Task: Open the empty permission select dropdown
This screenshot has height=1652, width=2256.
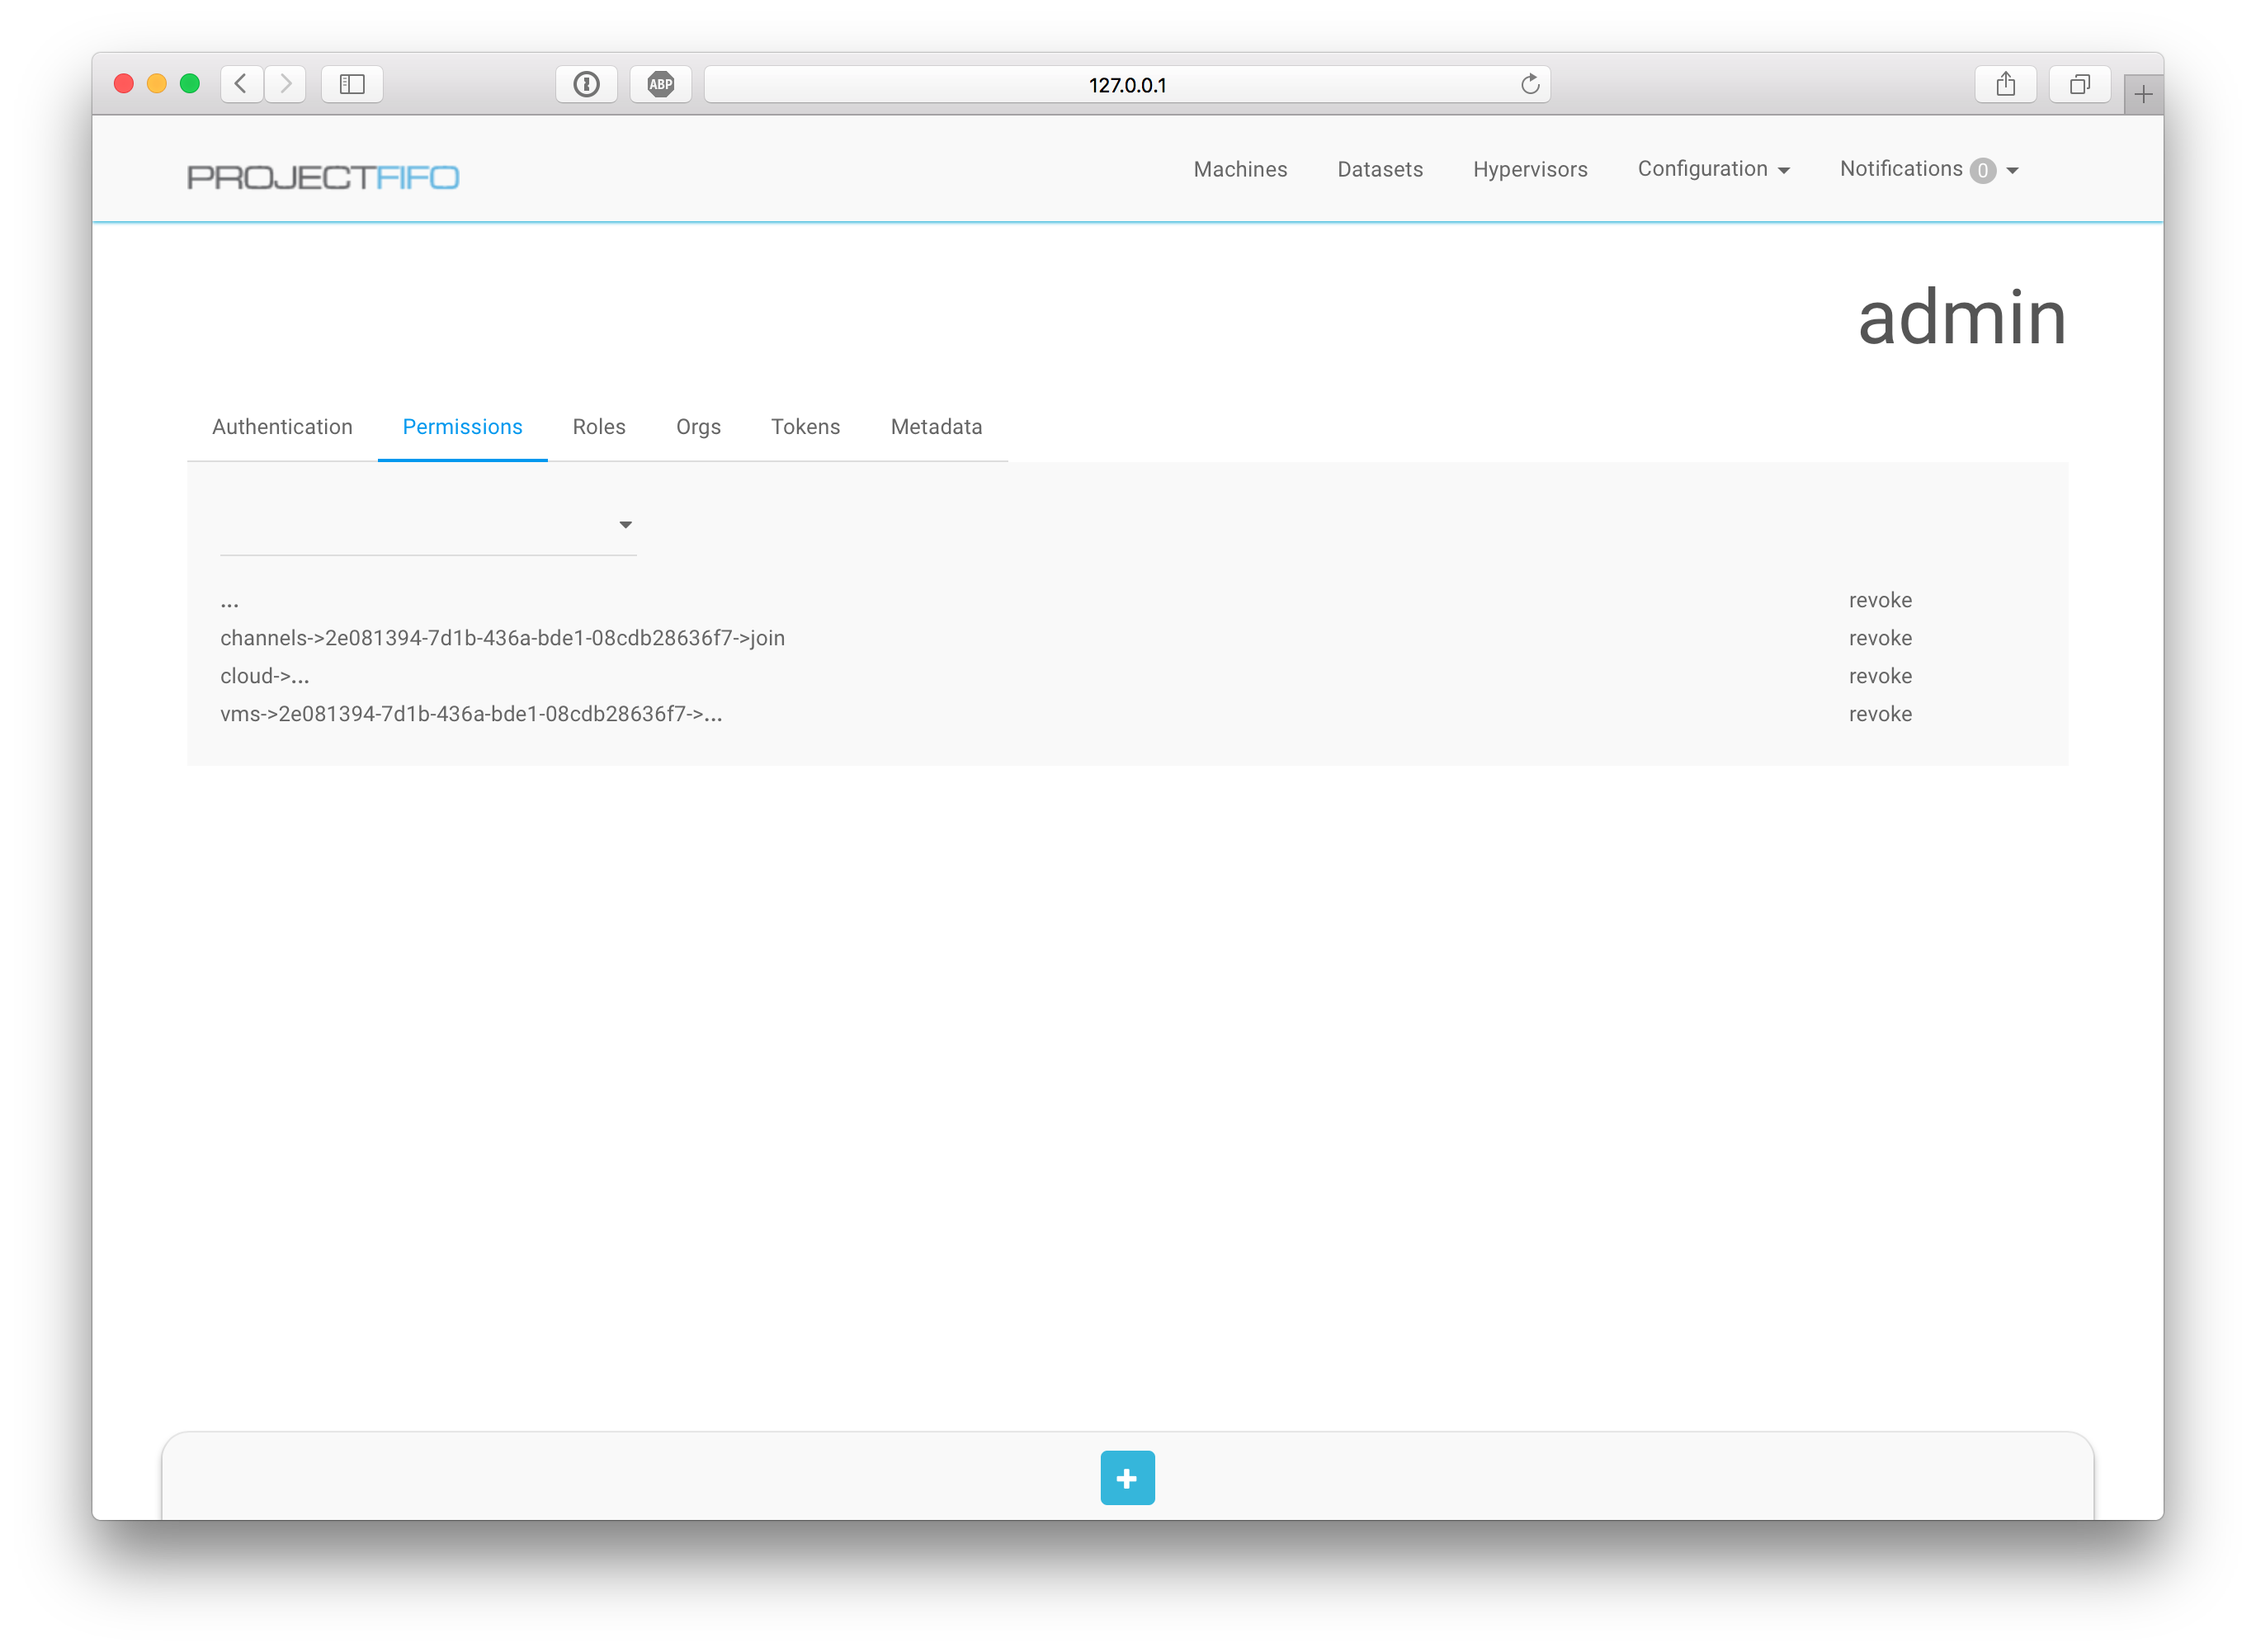Action: (x=428, y=525)
